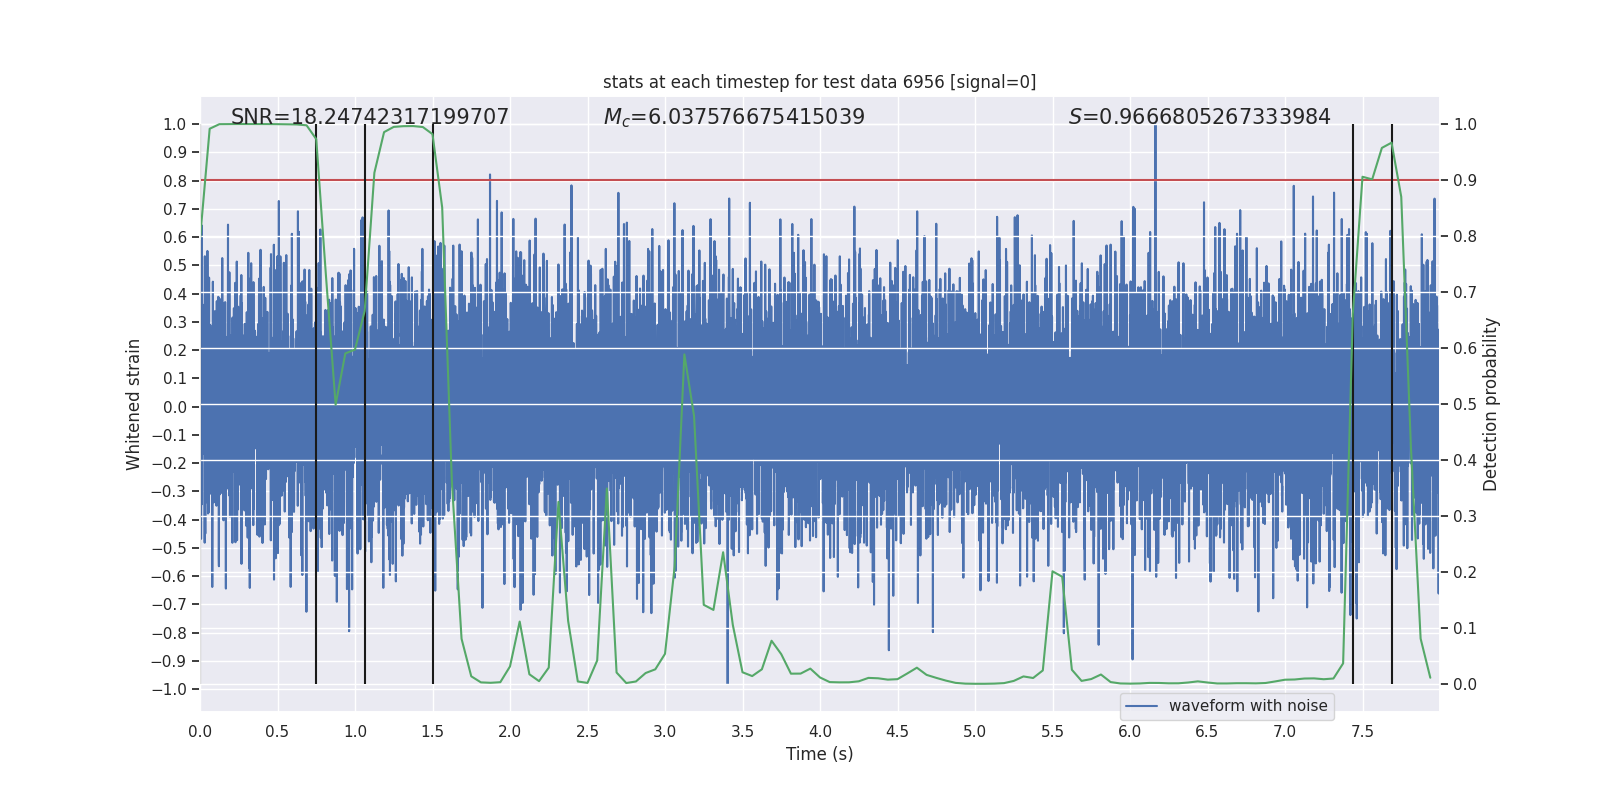Click the 'Whitened strain' axis label
This screenshot has height=800, width=1600.
(133, 405)
